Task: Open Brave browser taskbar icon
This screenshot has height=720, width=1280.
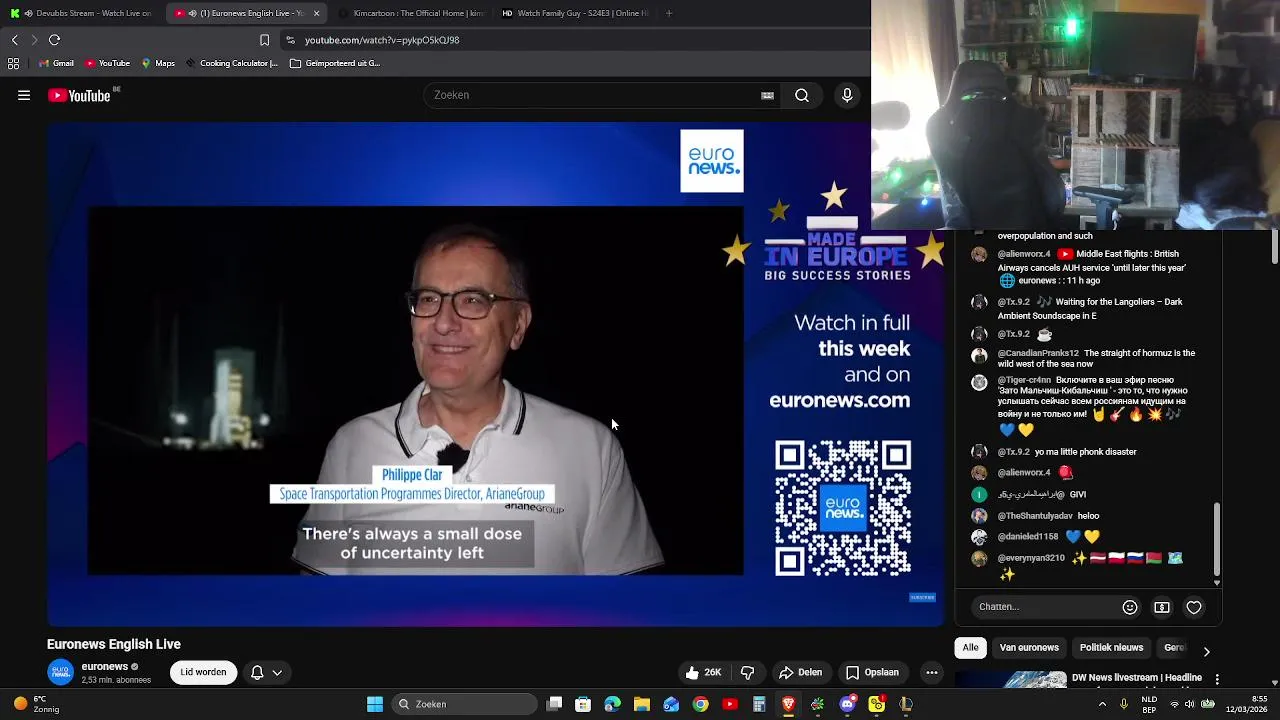Action: pos(788,704)
